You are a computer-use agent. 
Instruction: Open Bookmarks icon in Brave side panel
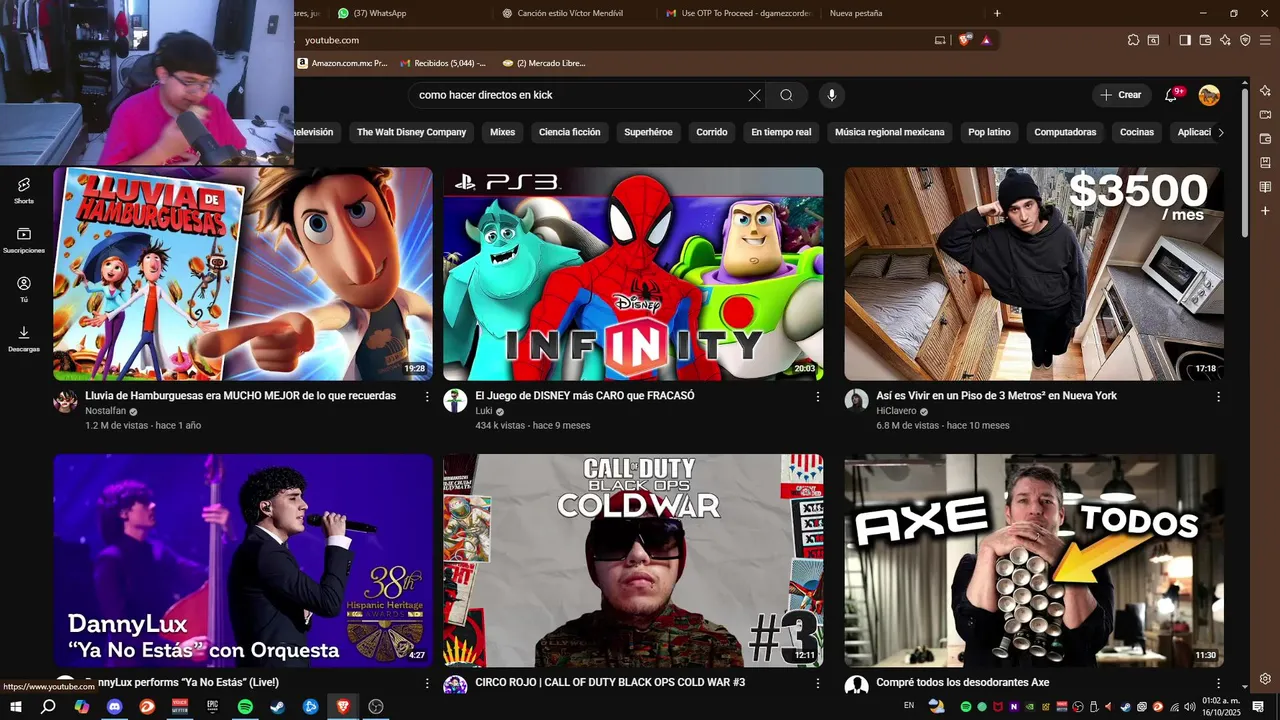pyautogui.click(x=1265, y=163)
